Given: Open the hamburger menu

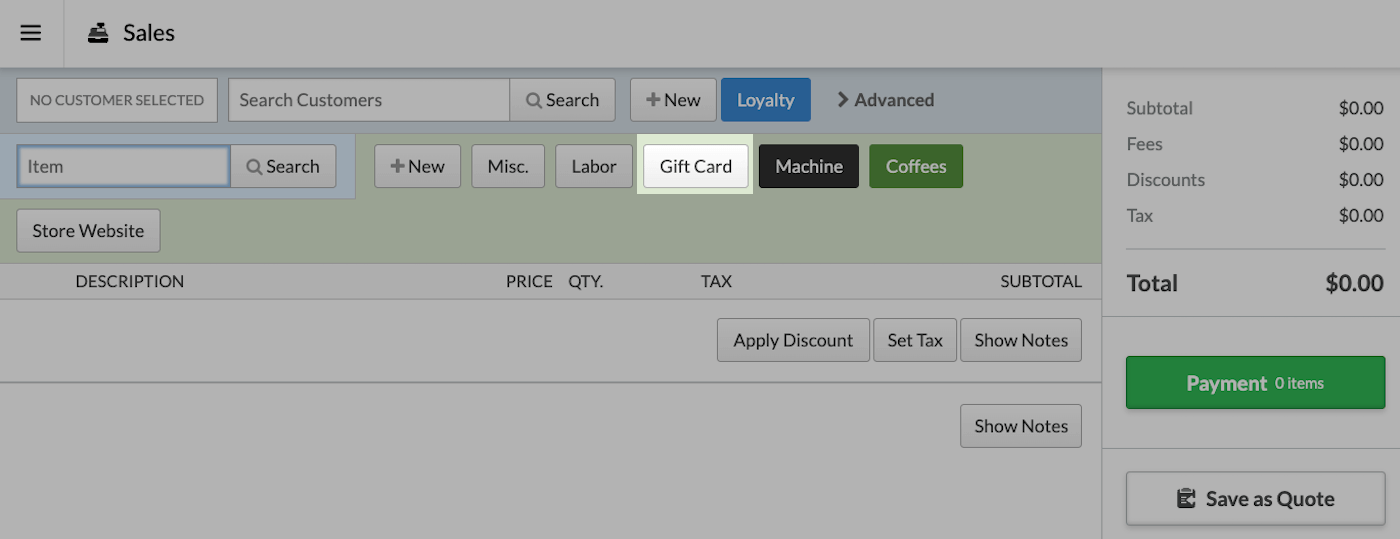Looking at the screenshot, I should click(x=31, y=33).
